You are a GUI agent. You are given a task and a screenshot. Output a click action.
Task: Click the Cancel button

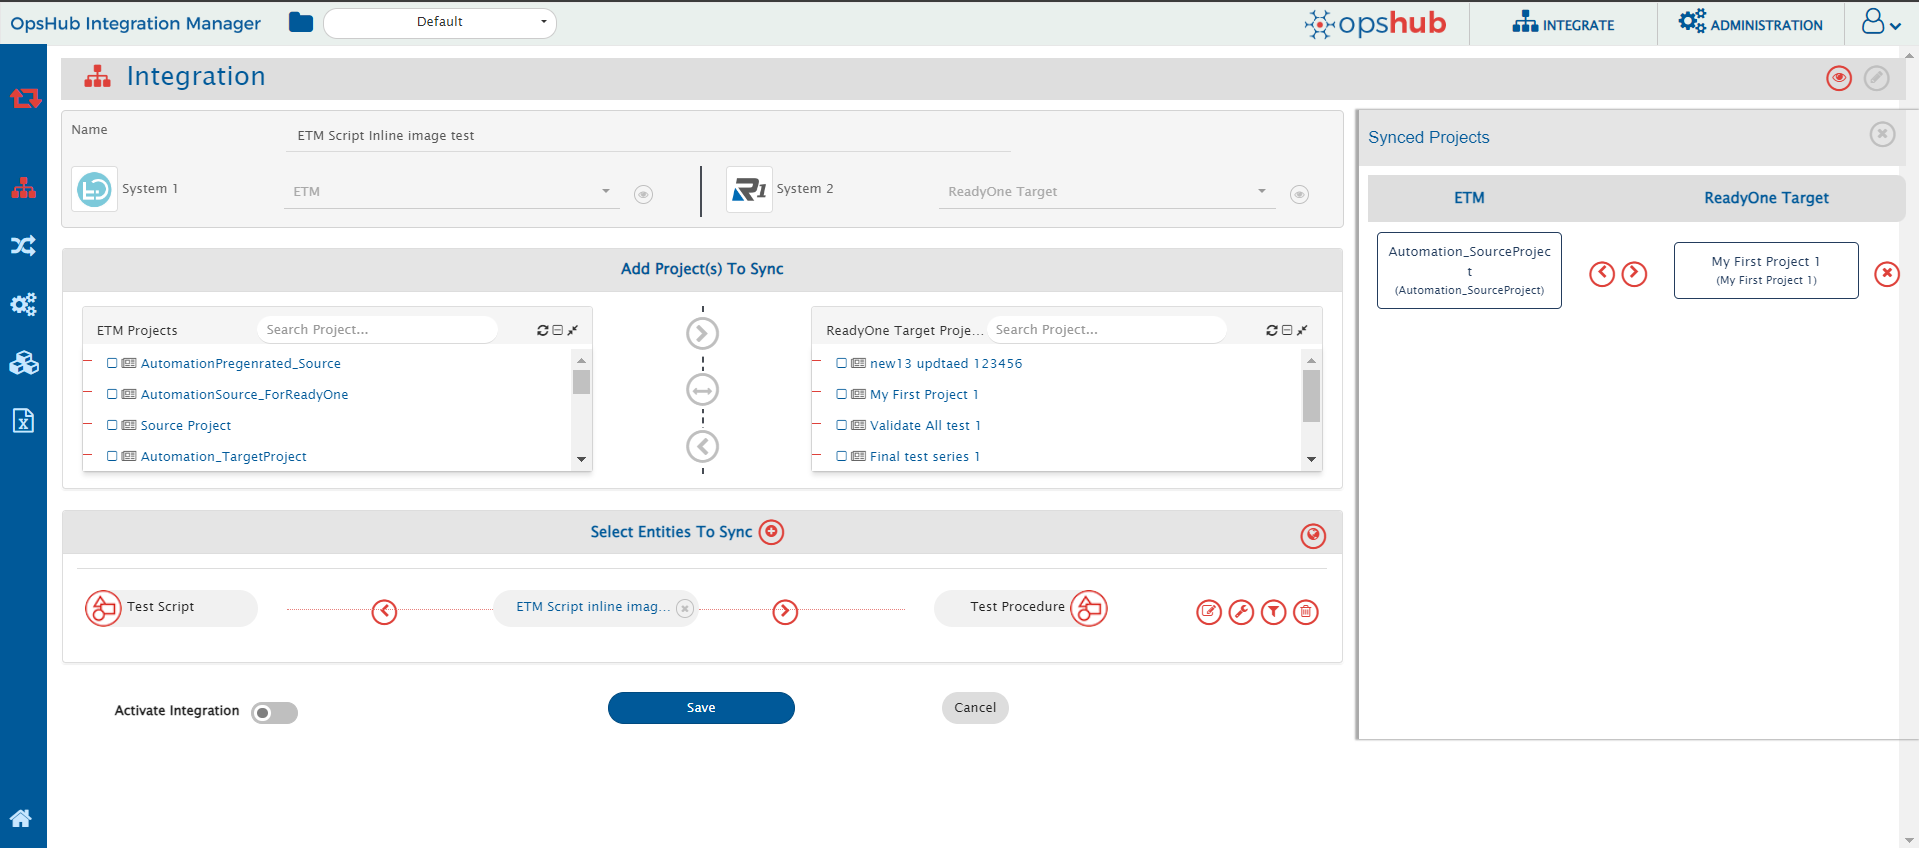[974, 708]
